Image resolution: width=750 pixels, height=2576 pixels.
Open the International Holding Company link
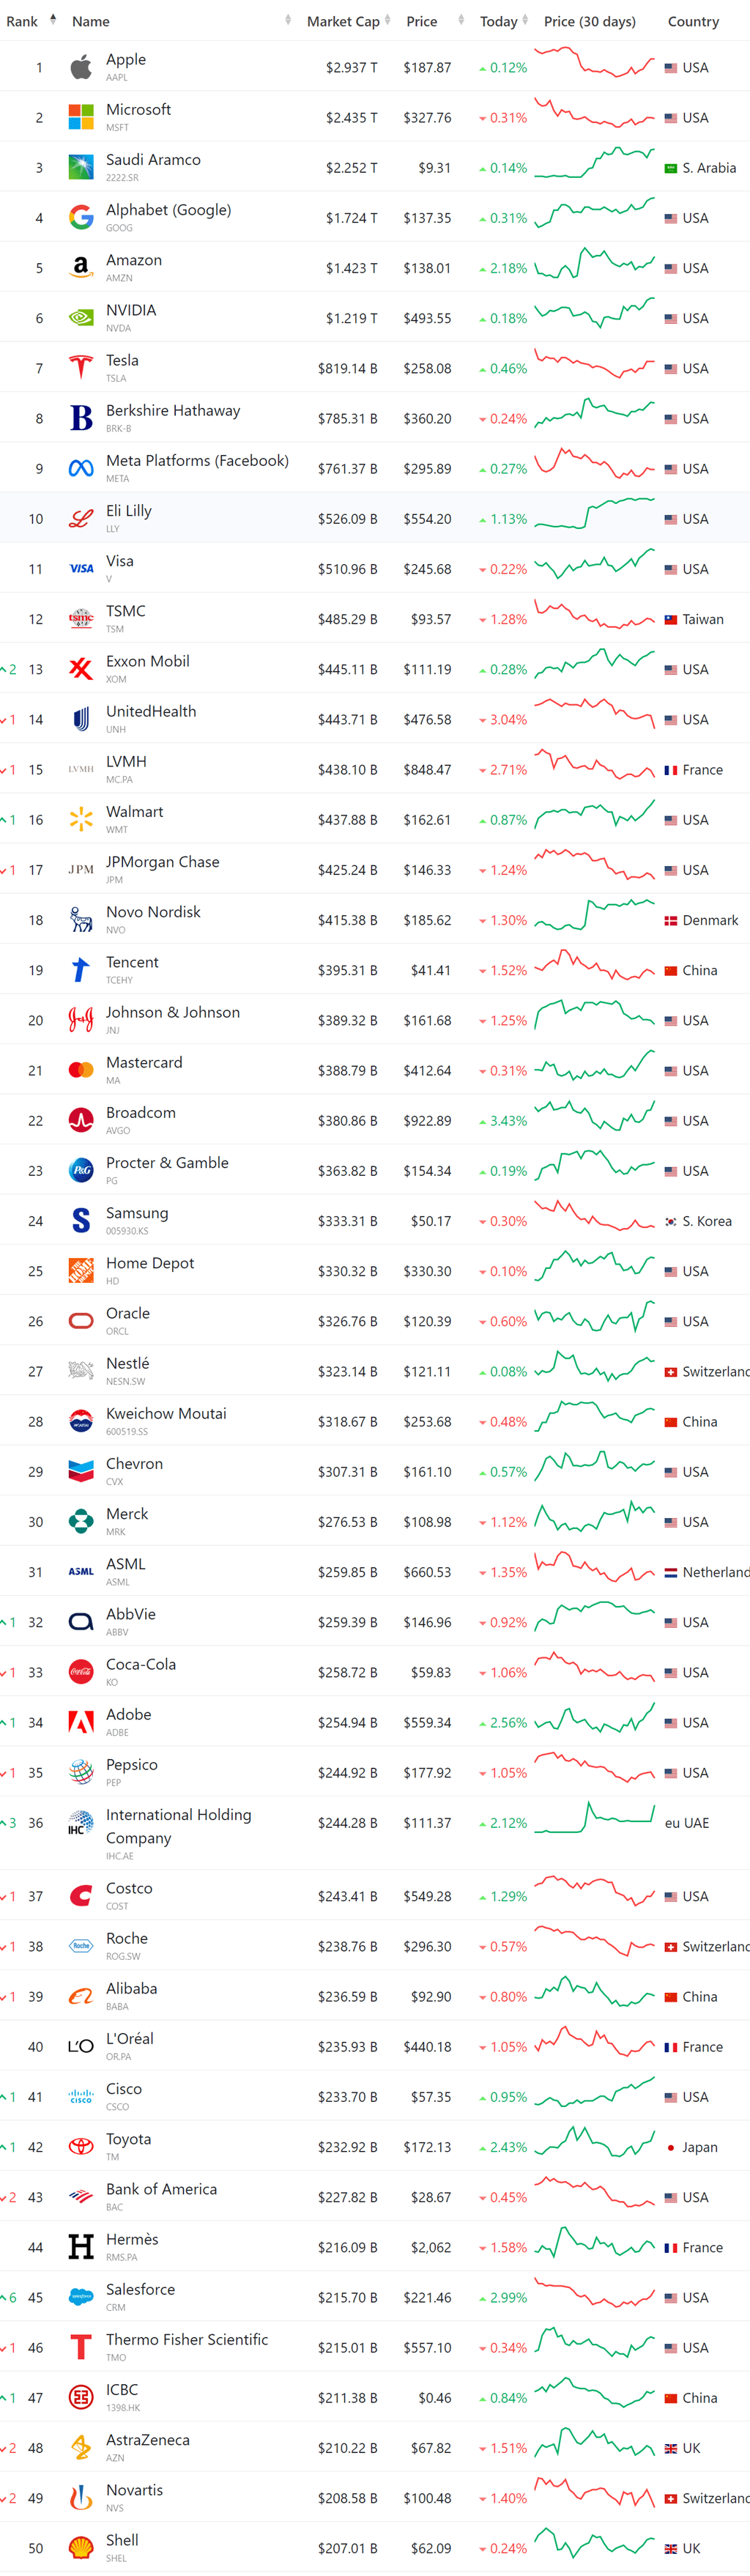(x=178, y=1826)
